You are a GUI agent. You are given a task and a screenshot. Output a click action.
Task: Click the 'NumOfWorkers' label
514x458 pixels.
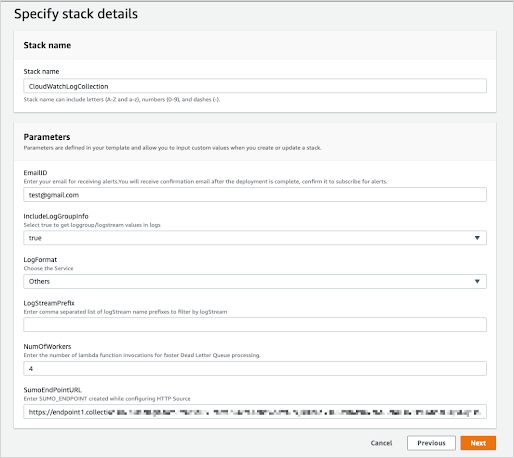point(47,347)
